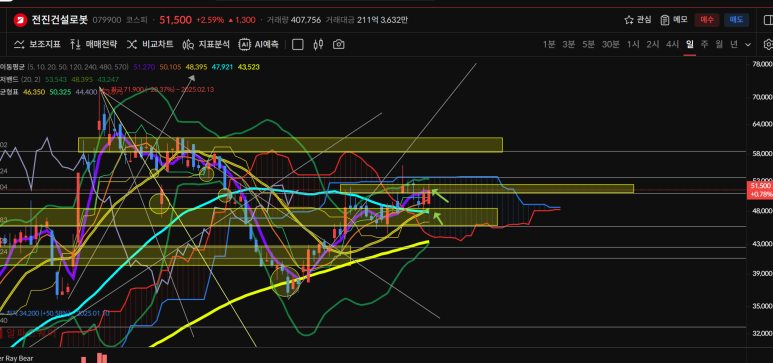Click the candlestick chart type icon
This screenshot has height=363, width=773.
coord(318,44)
